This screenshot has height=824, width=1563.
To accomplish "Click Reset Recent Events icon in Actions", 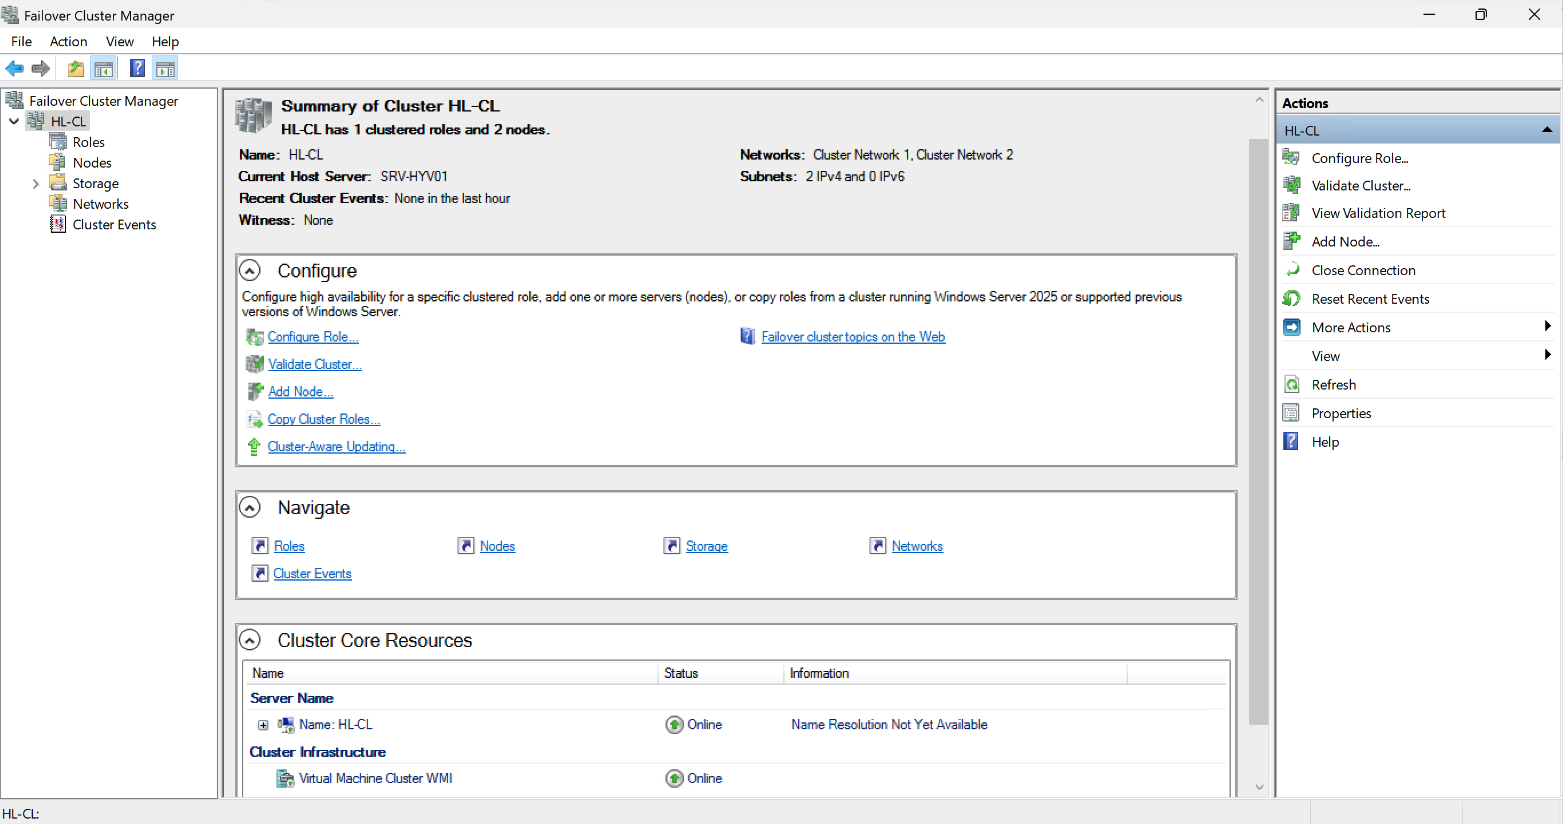I will coord(1292,299).
